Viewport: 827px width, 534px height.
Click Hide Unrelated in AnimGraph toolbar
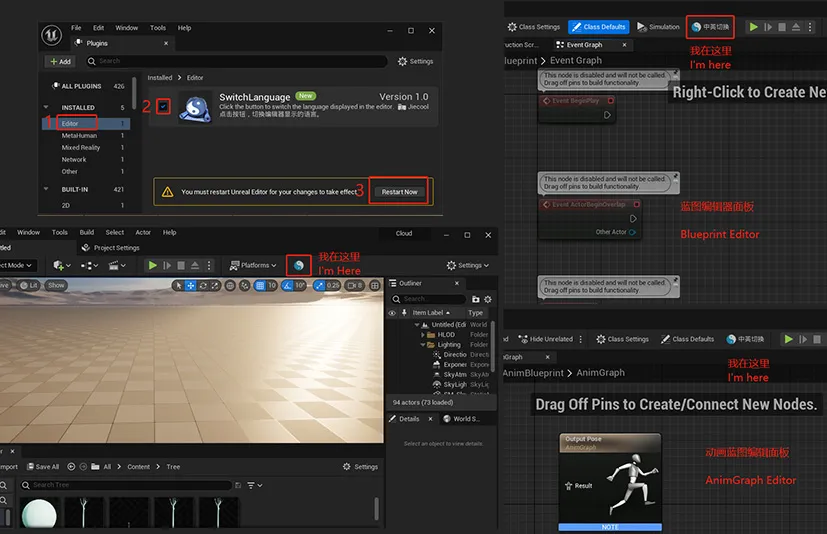pyautogui.click(x=546, y=339)
